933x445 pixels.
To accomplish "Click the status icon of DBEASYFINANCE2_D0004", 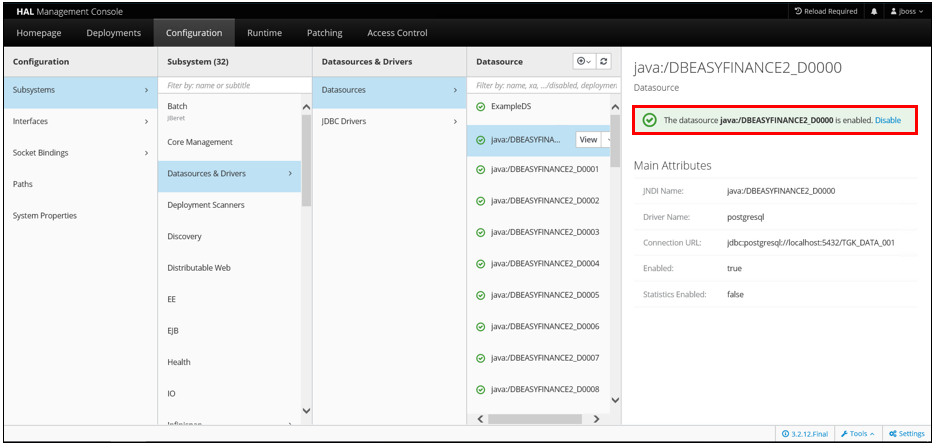I will [481, 264].
